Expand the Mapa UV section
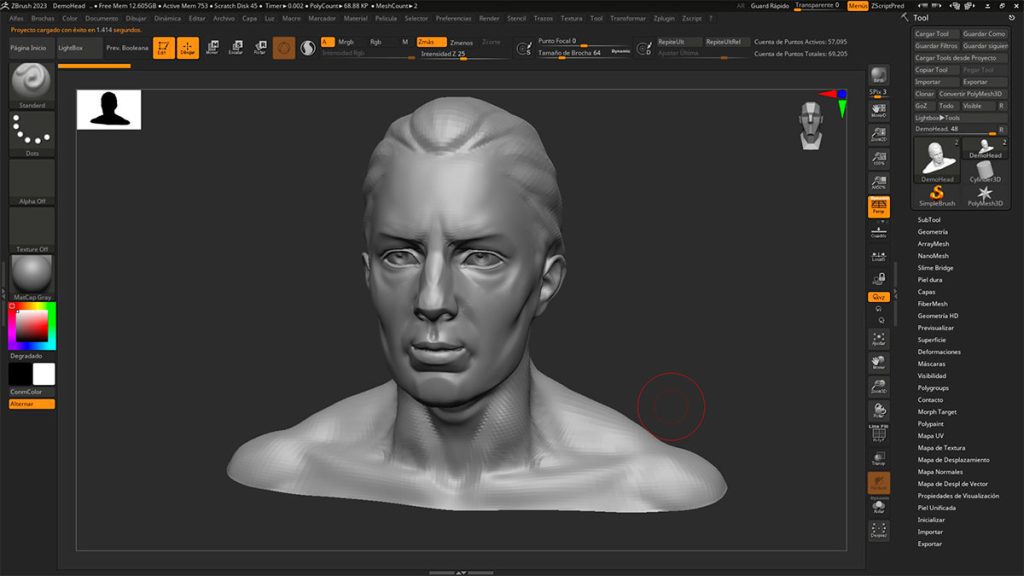 (x=930, y=436)
